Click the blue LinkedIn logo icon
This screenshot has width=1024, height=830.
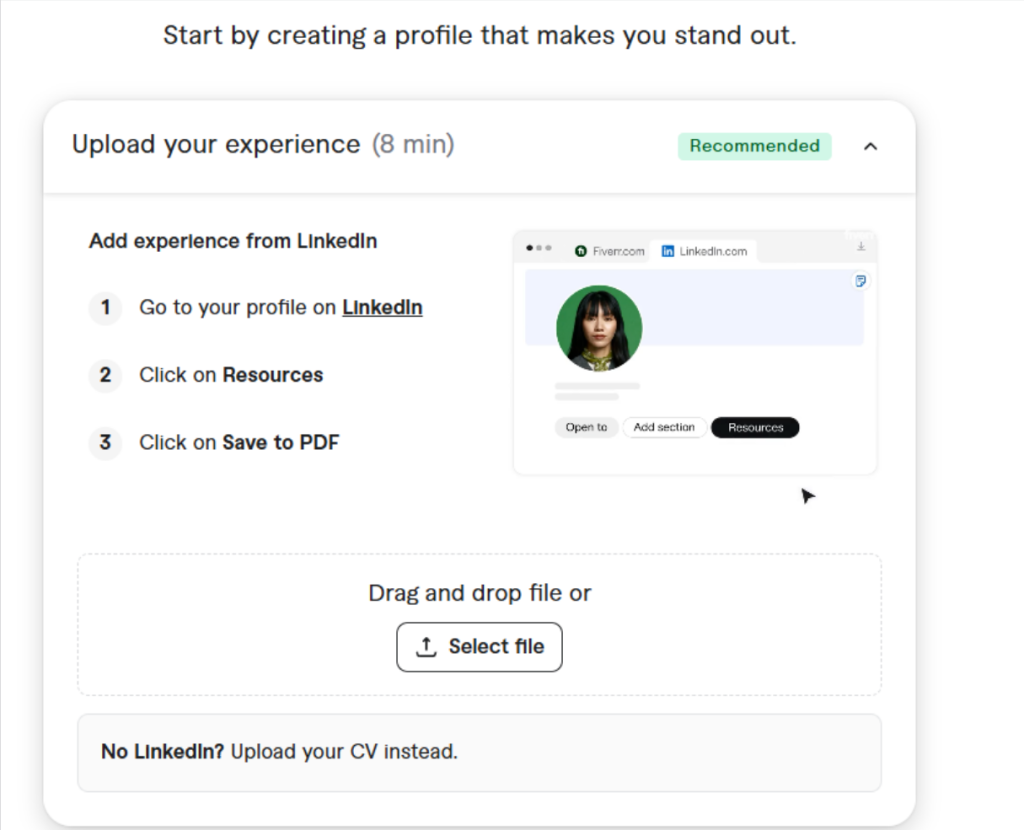(667, 251)
